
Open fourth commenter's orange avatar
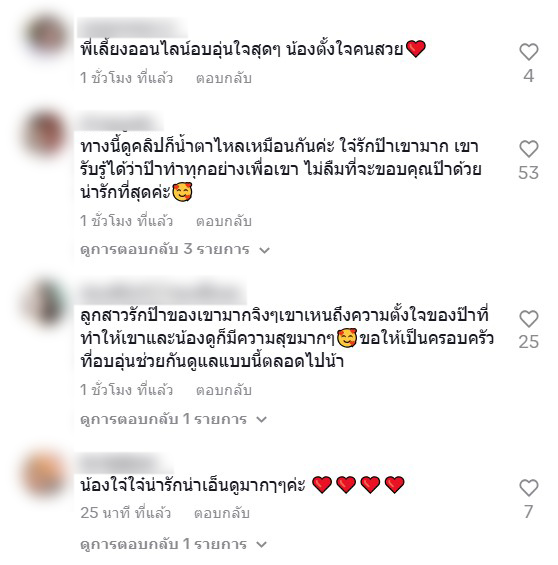coord(46,473)
